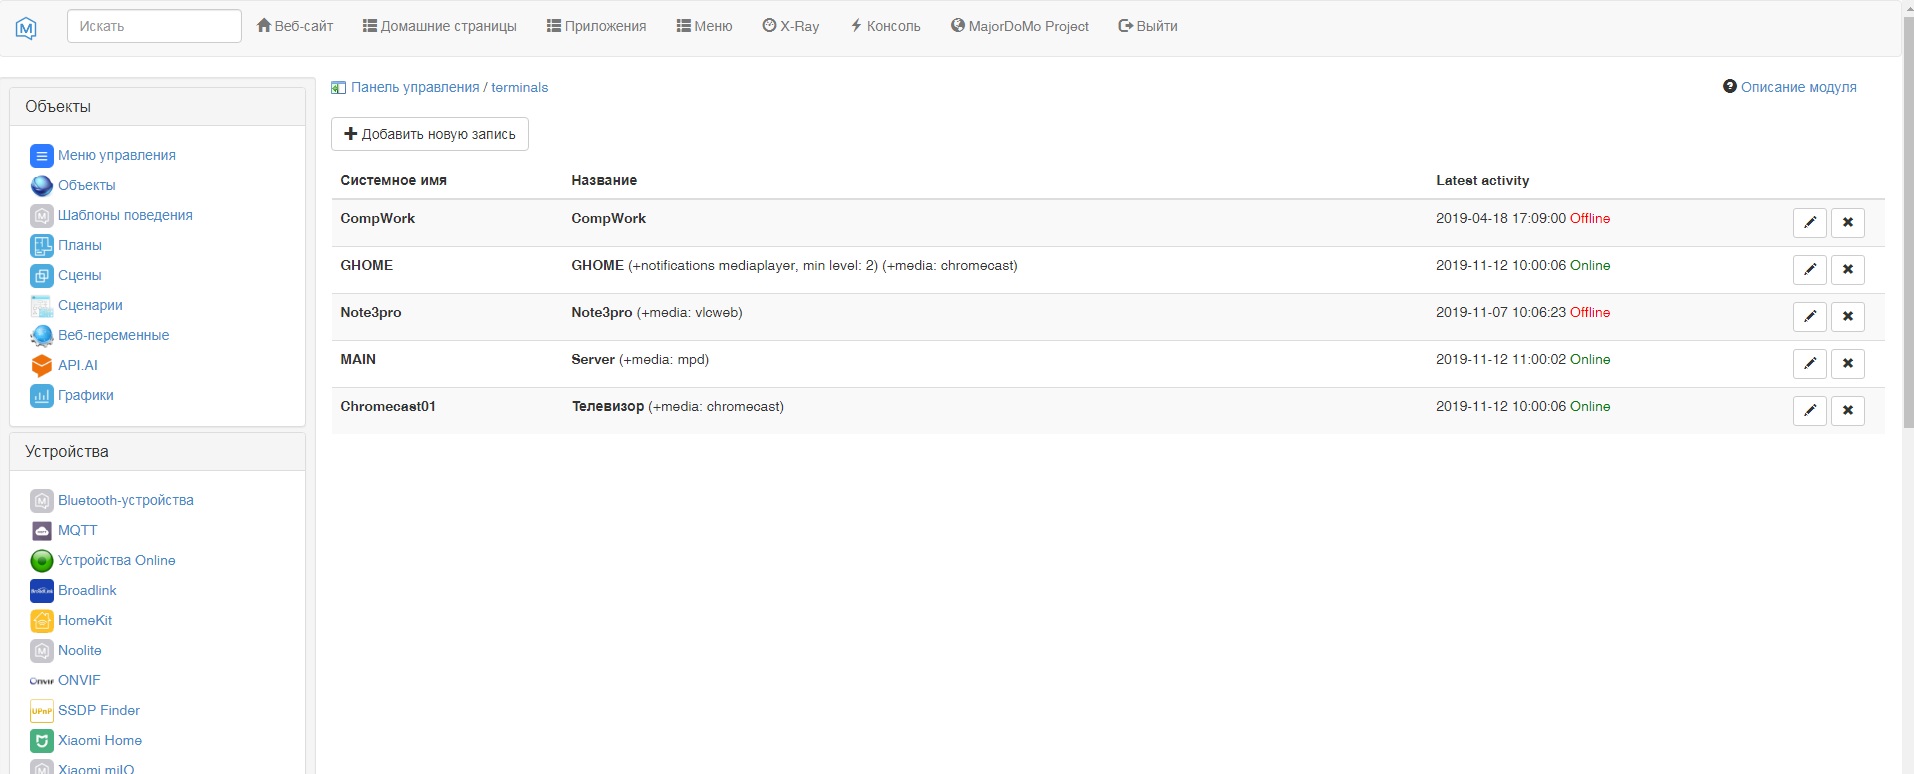Delete the GHOME terminal record
Viewport: 1914px width, 774px height.
click(1848, 269)
